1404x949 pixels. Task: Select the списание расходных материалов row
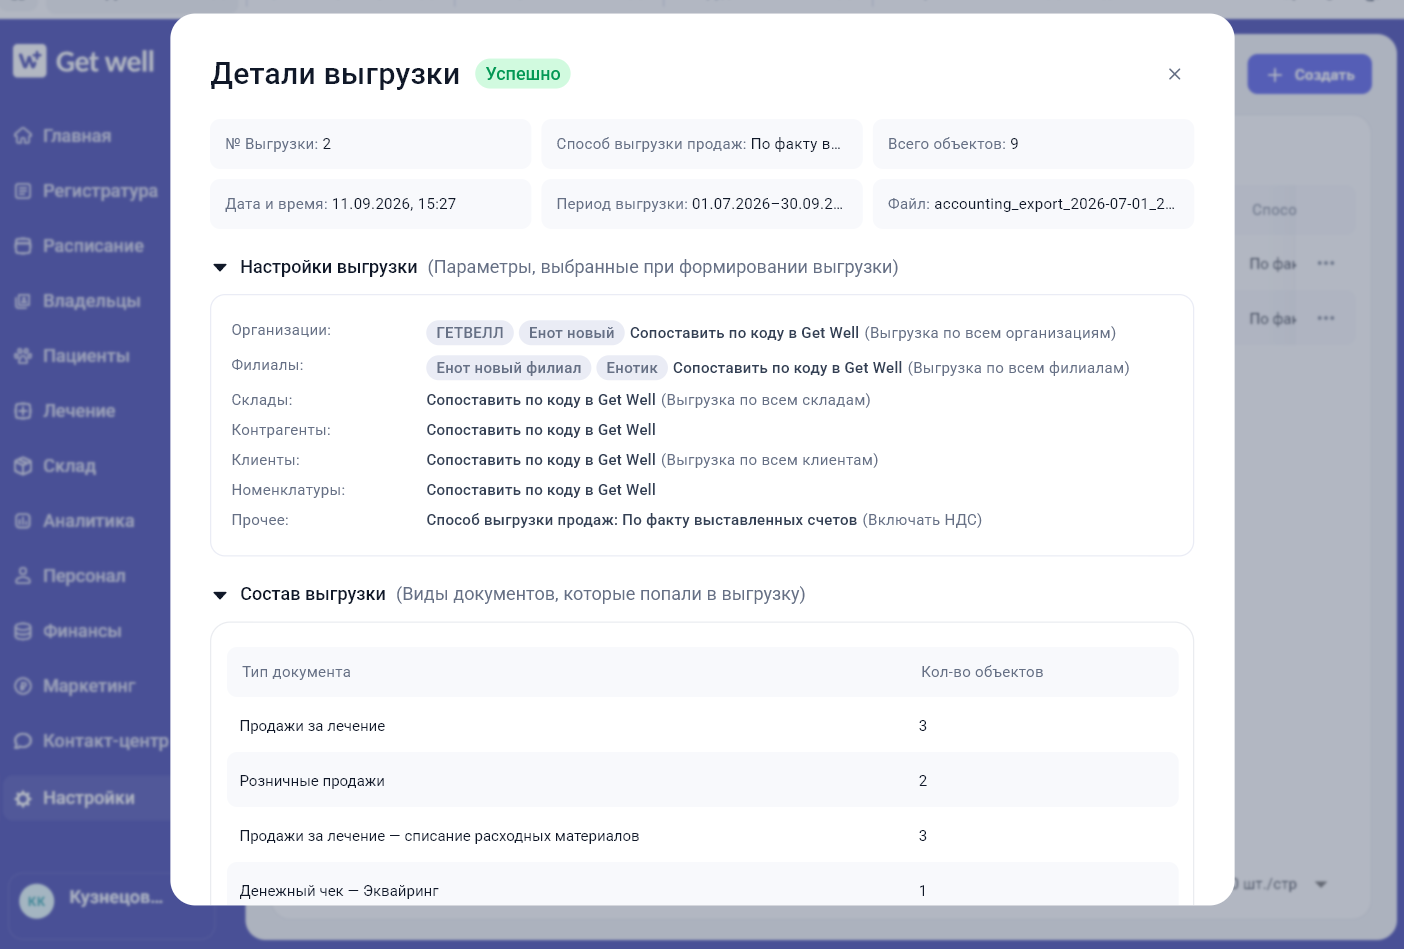click(x=702, y=835)
